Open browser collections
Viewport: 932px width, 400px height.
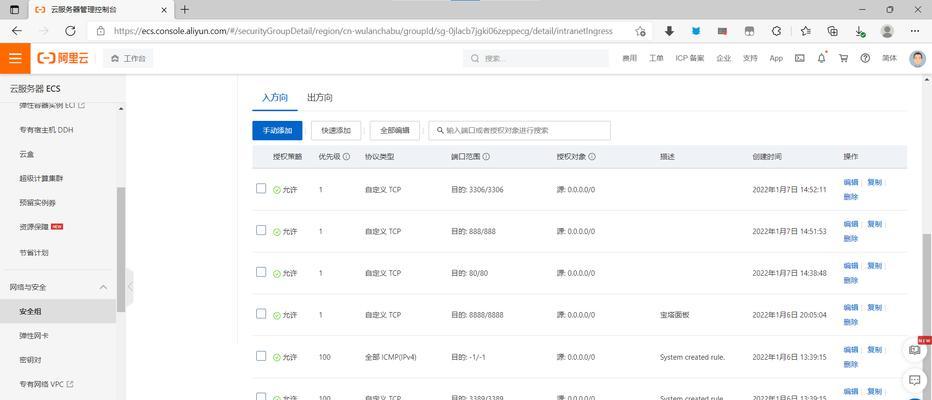(x=833, y=31)
